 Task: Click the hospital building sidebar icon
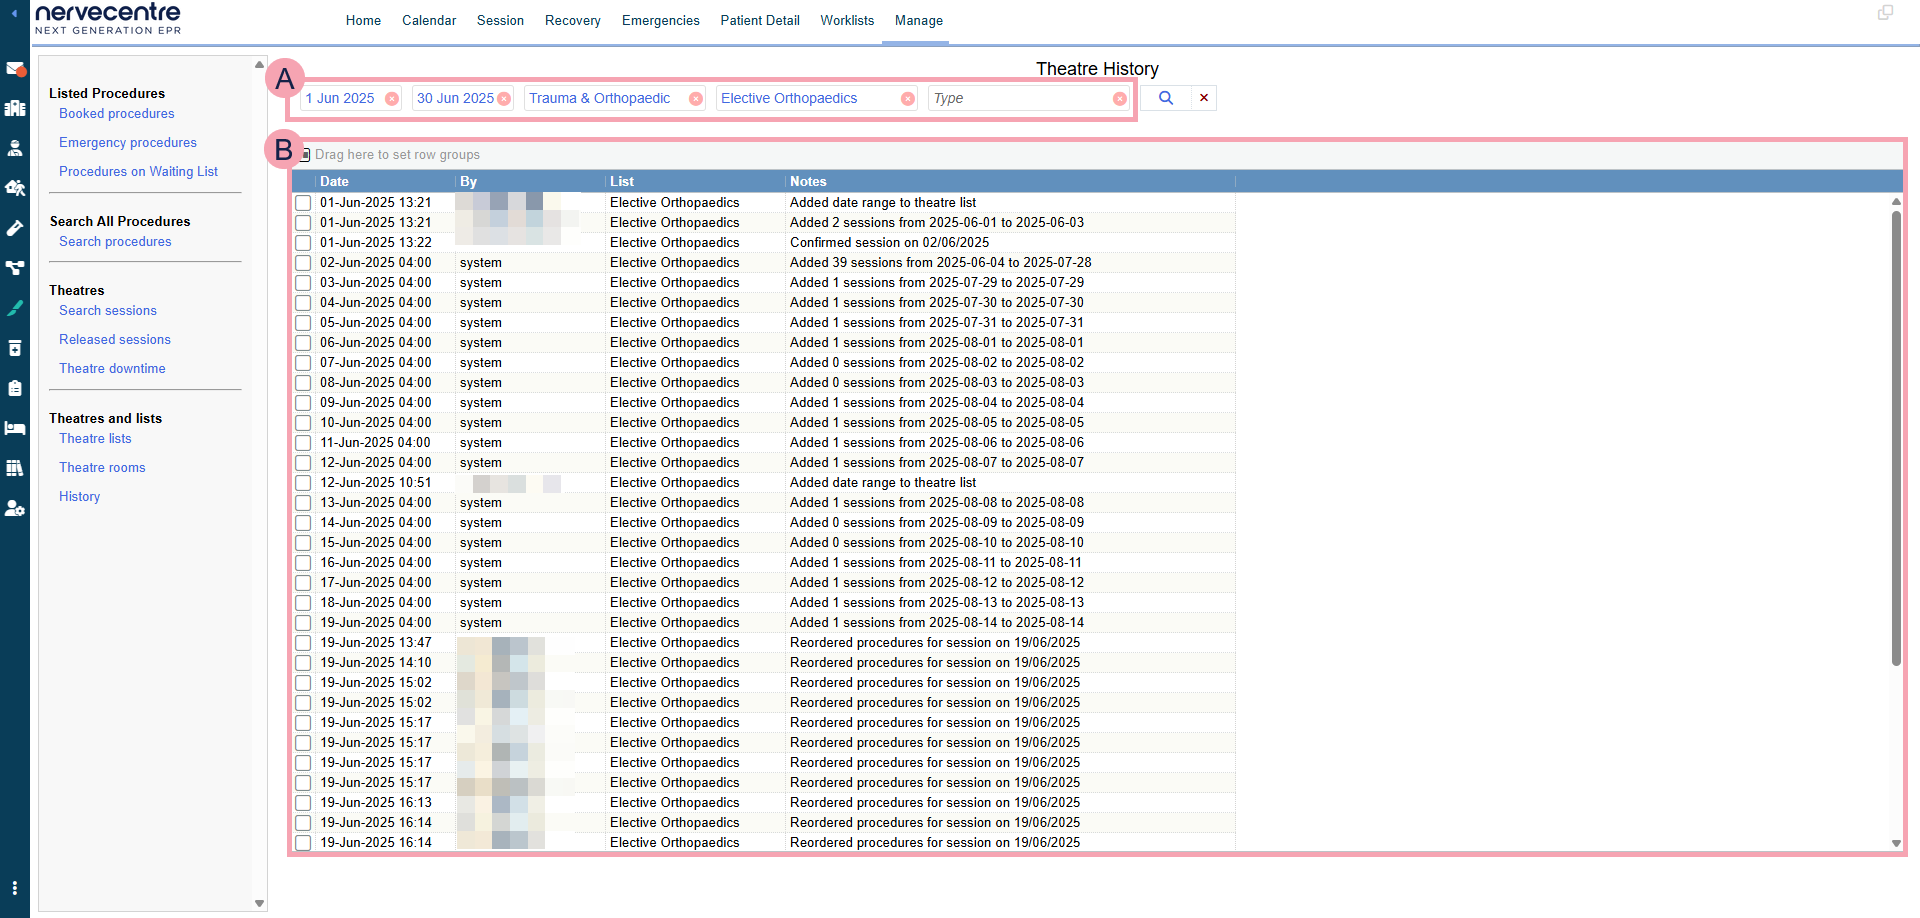15,108
